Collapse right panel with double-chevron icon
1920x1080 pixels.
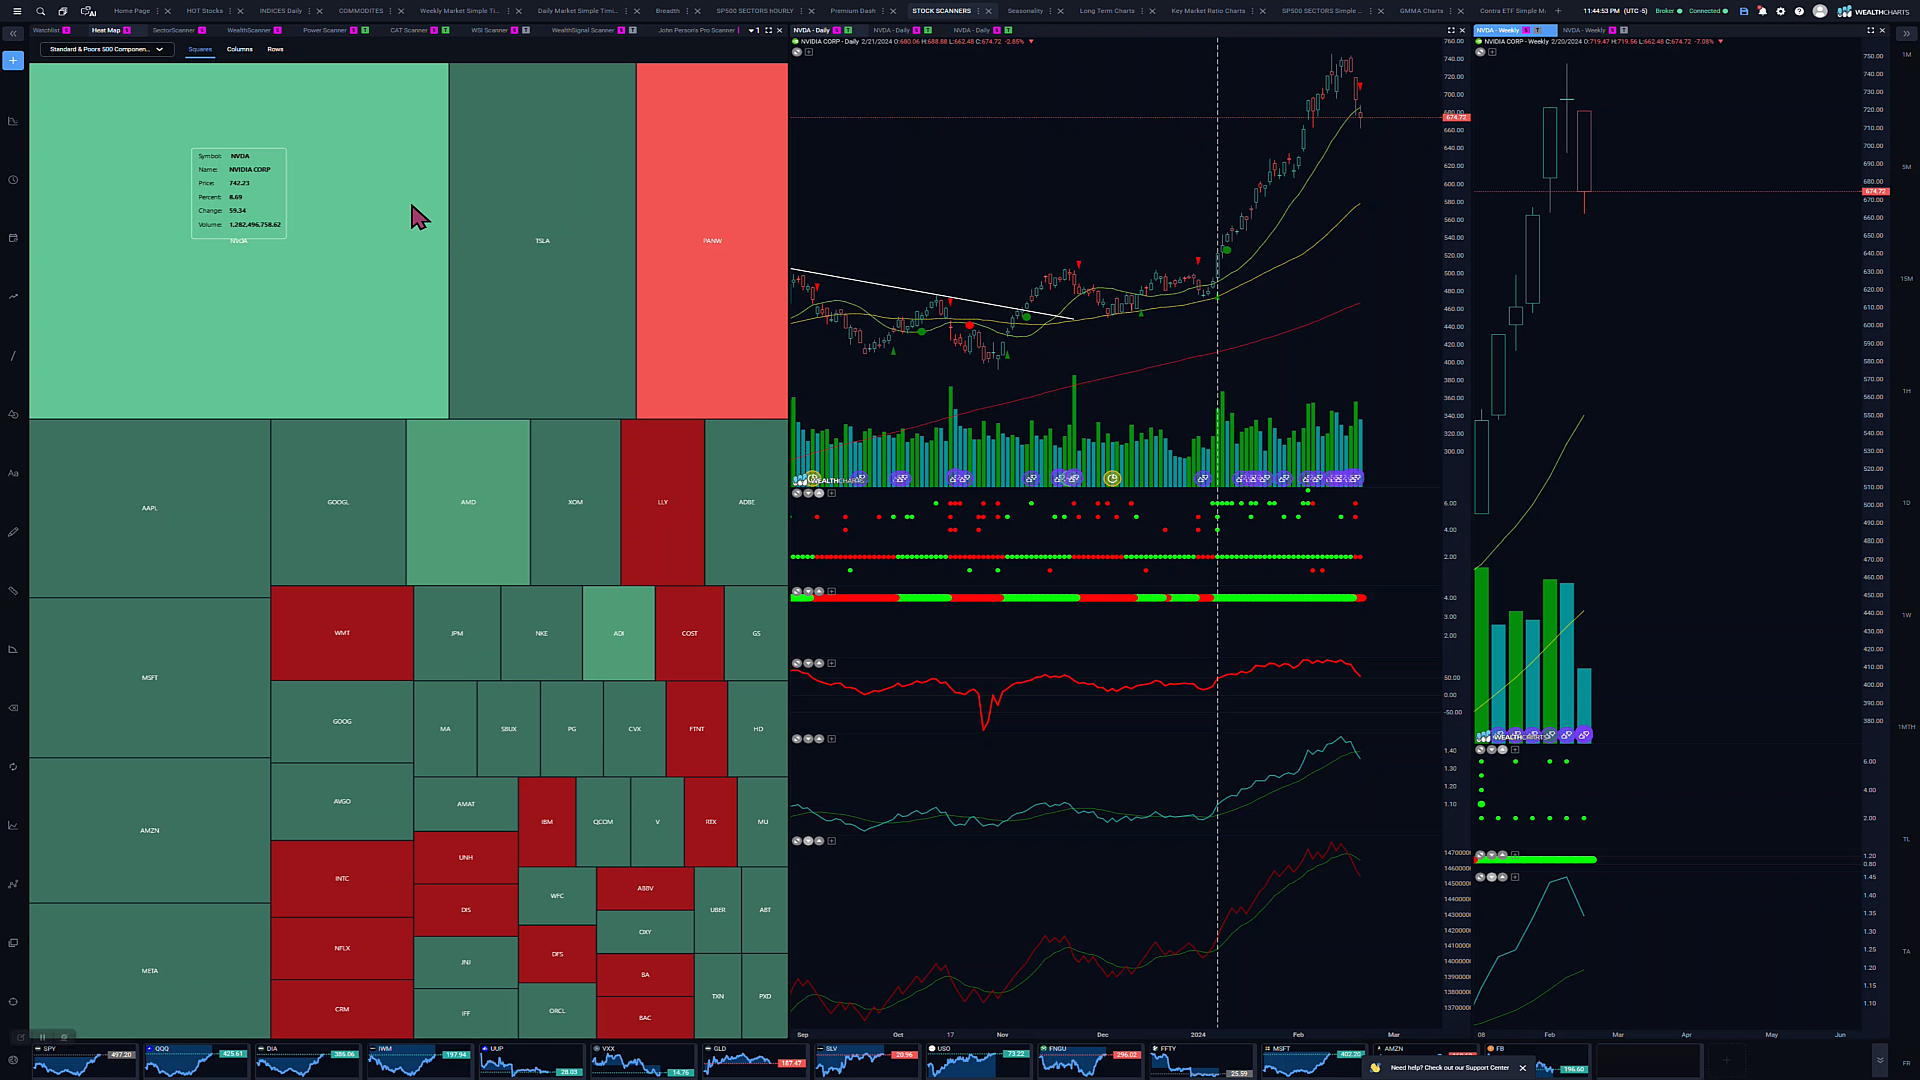(x=1906, y=33)
